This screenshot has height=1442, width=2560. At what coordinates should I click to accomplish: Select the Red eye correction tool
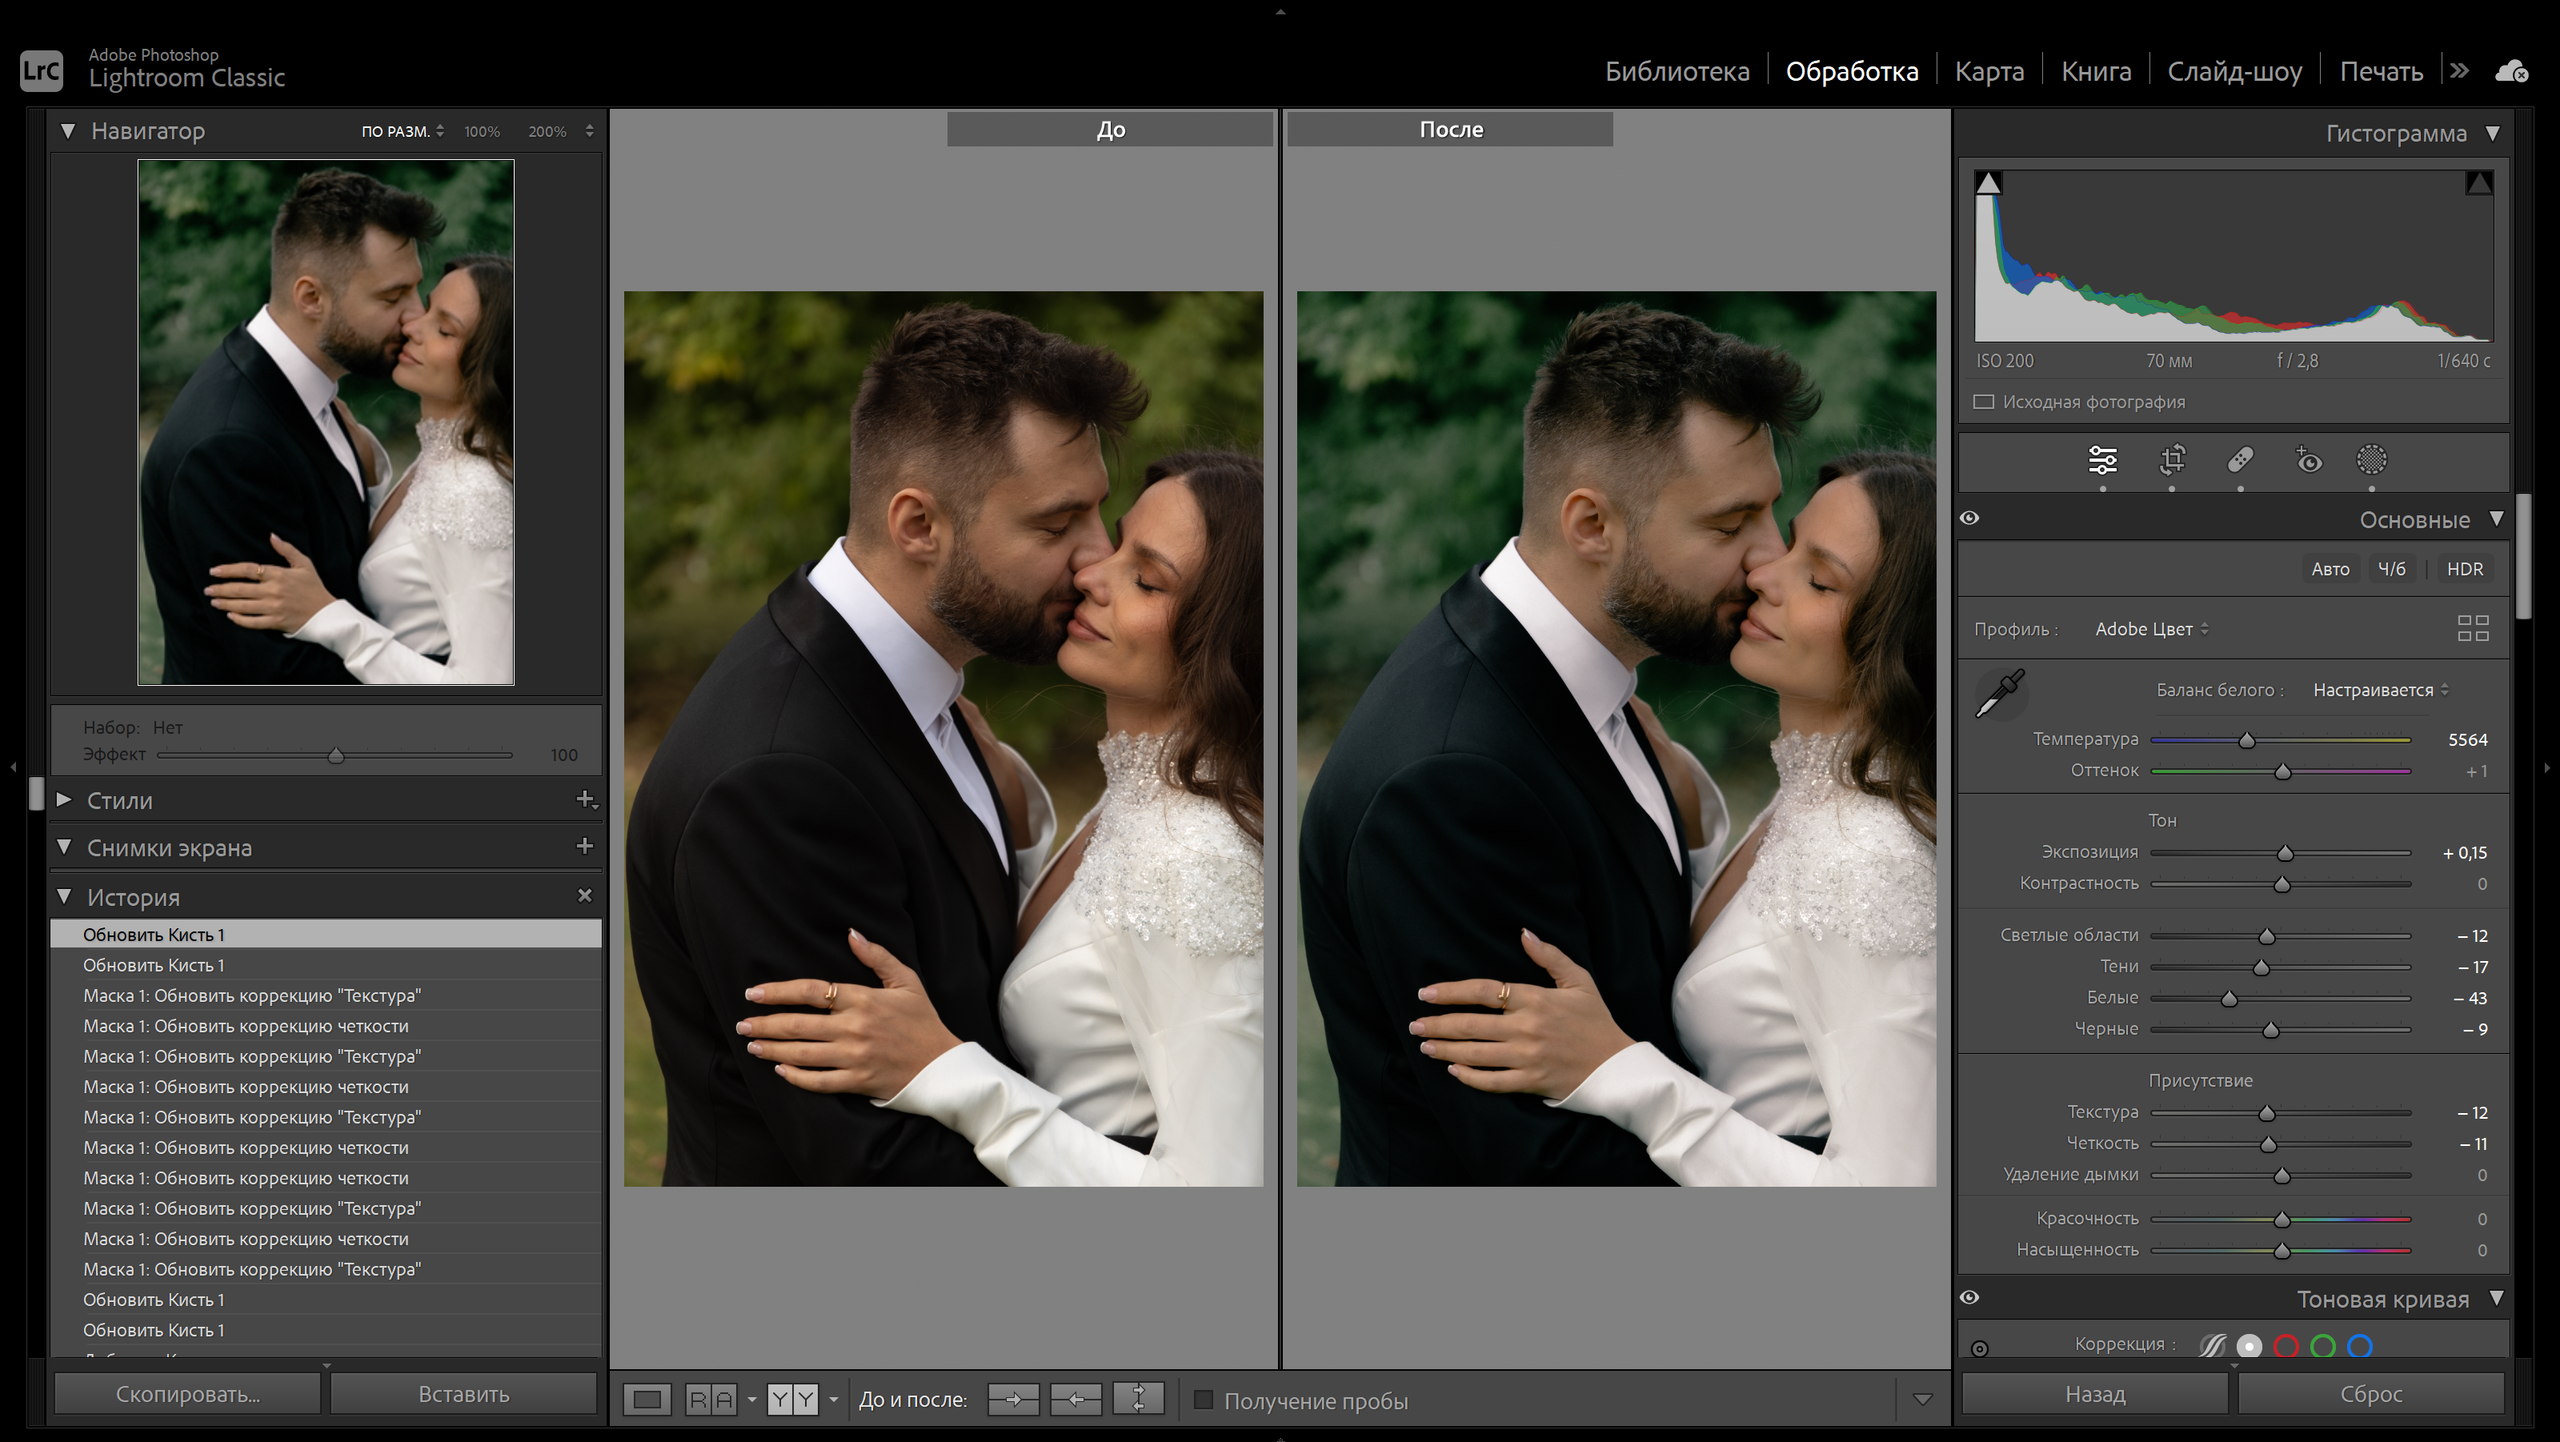click(x=2308, y=460)
